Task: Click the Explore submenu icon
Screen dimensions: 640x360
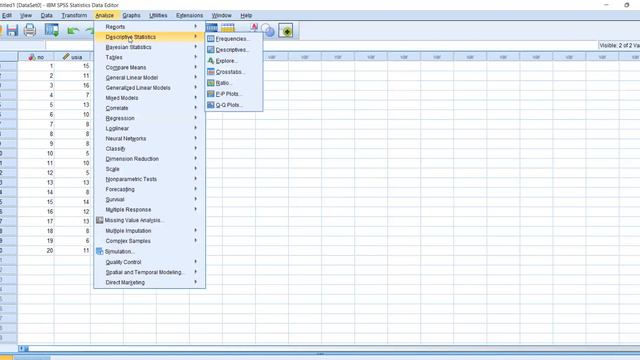Action: 211,61
